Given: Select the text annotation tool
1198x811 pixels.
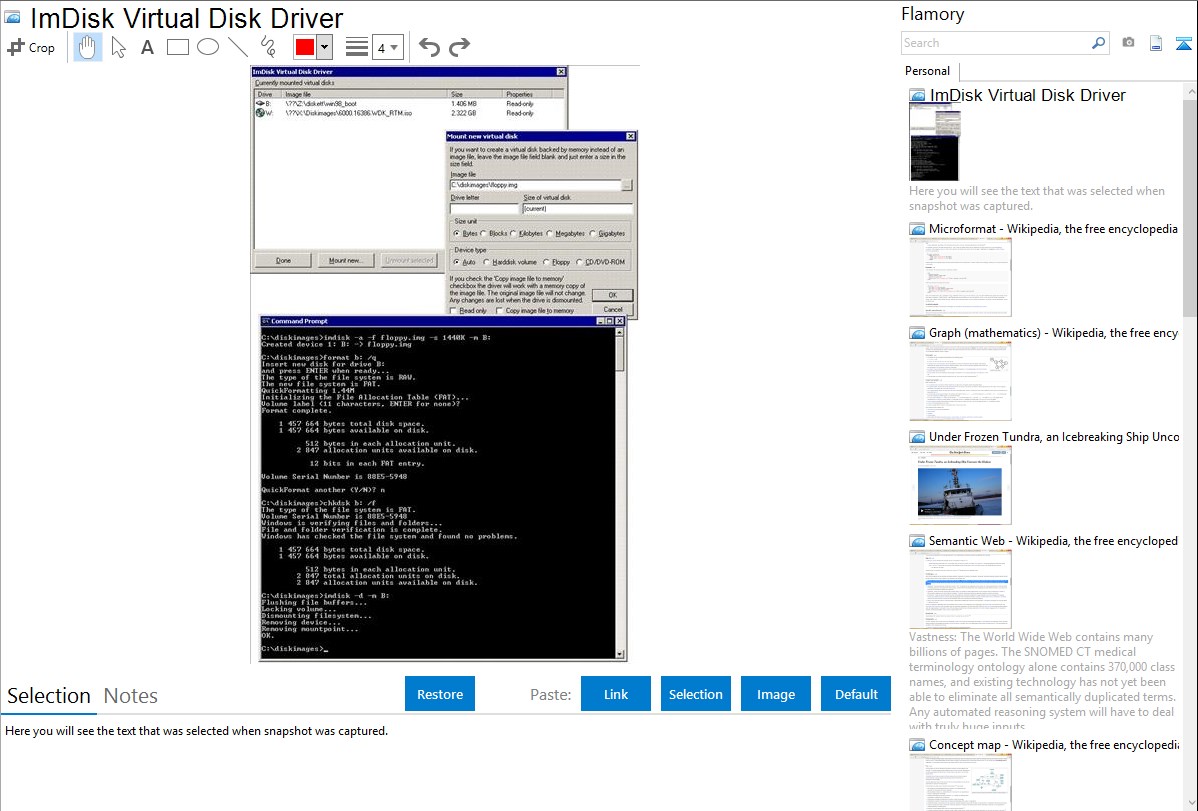Looking at the screenshot, I should coord(147,47).
